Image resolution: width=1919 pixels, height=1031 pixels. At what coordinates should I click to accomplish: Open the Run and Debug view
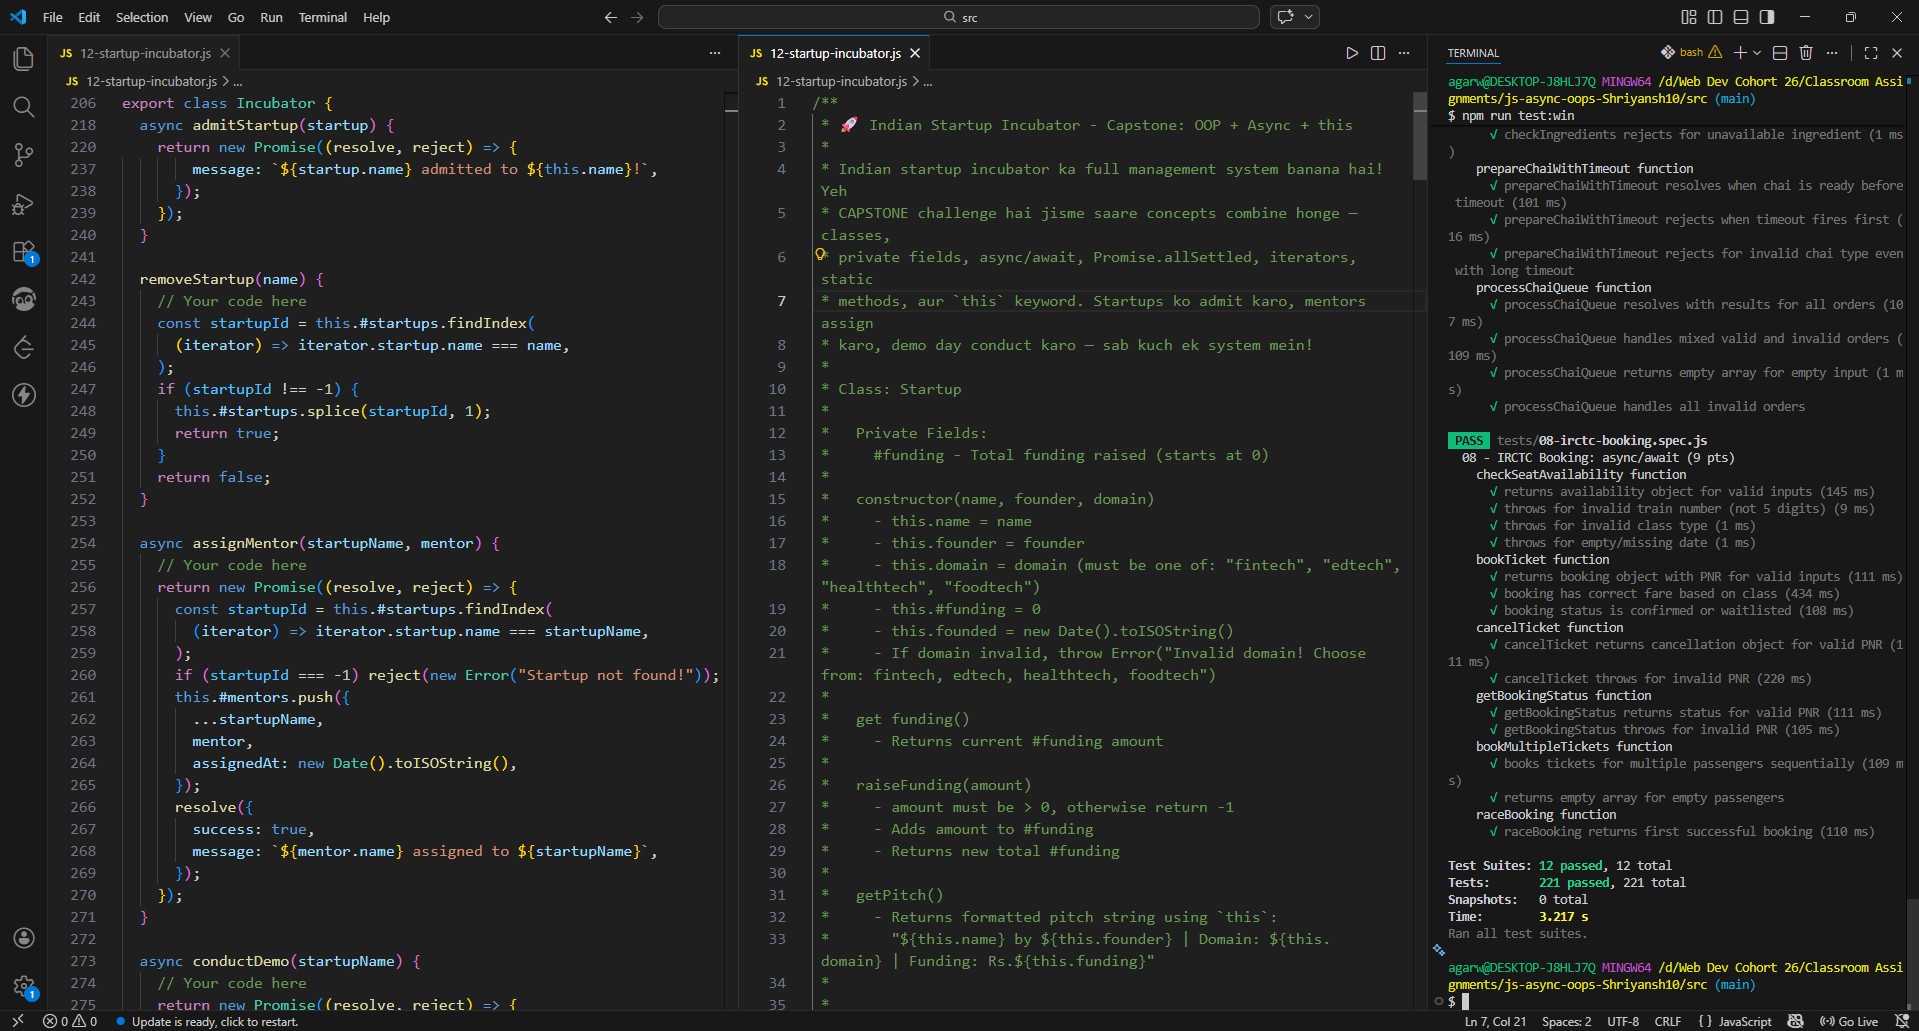(23, 204)
